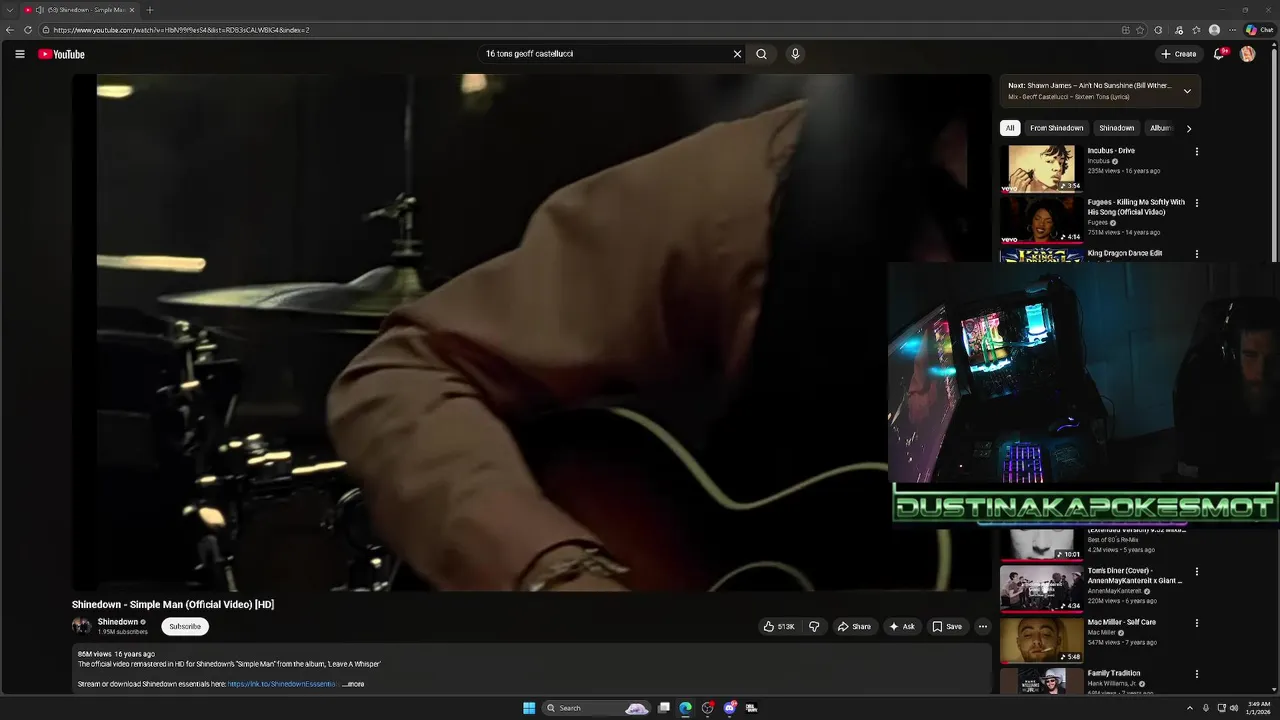Open a new browser tab
Image resolution: width=1280 pixels, height=720 pixels.
click(150, 10)
